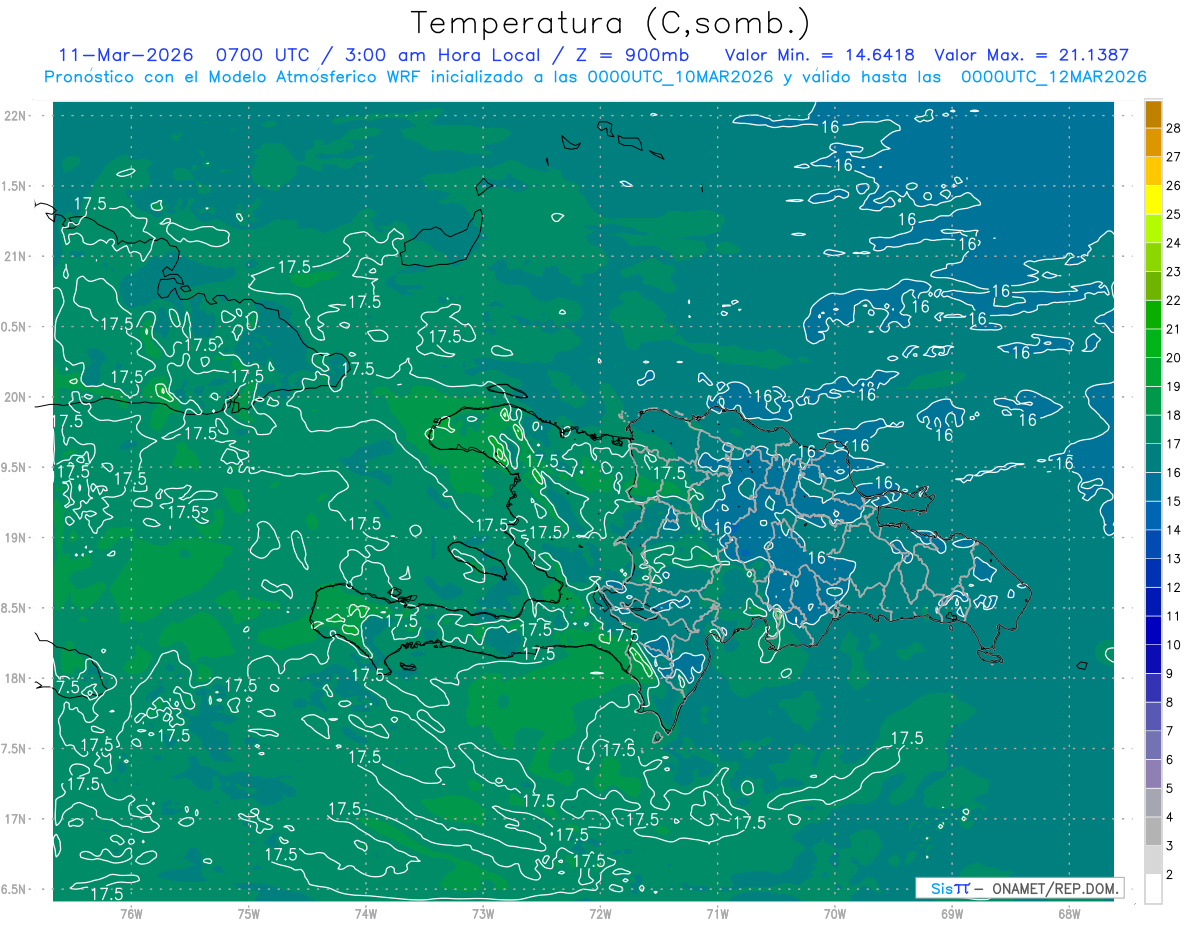Select the '69W' longitude axis label
The width and height of the screenshot is (1200, 927).
952,913
